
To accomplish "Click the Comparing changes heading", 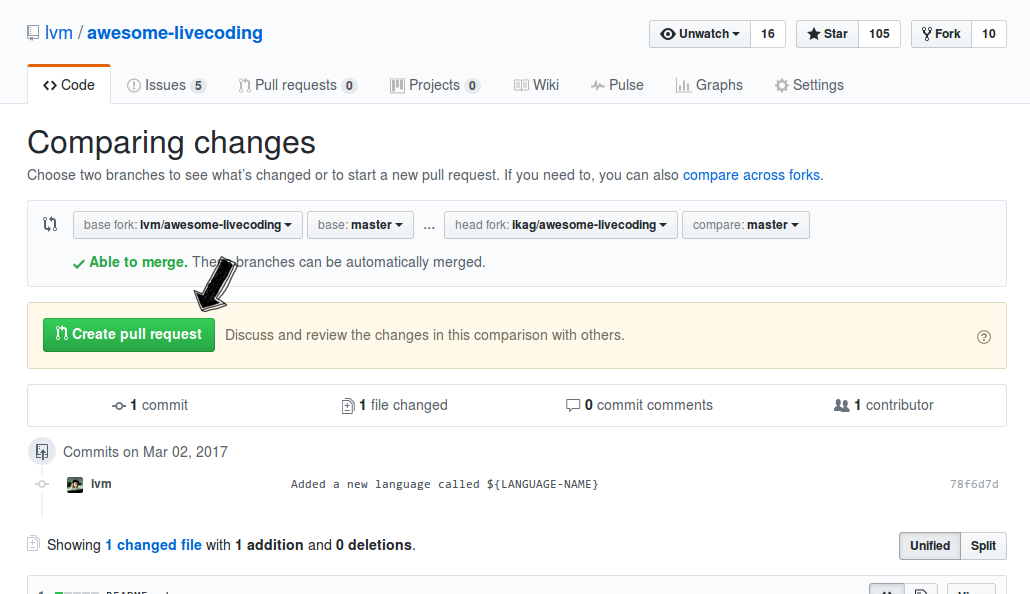I will (171, 143).
